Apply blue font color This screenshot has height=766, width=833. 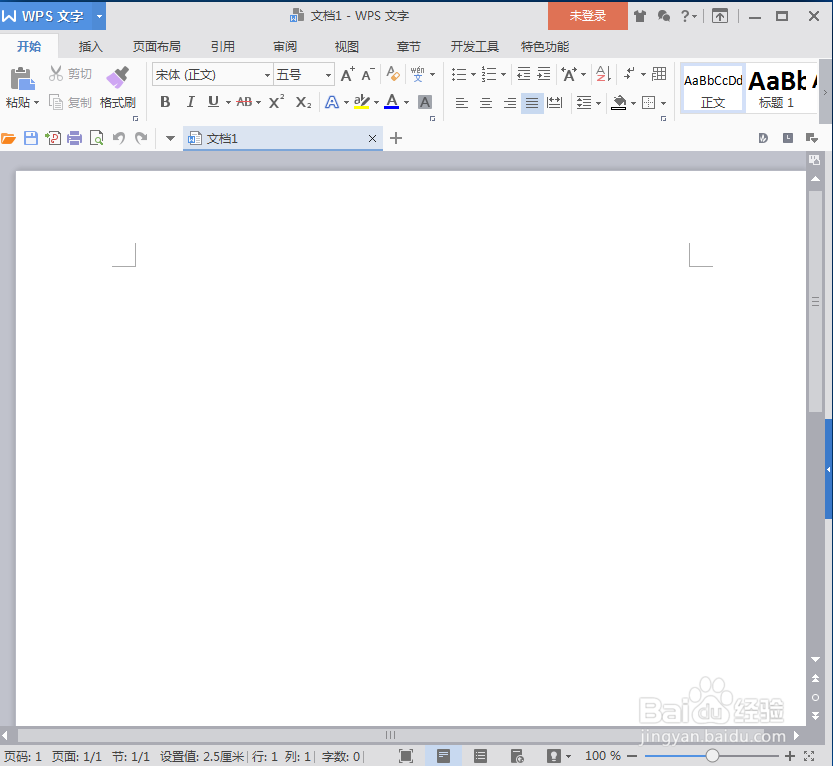click(392, 101)
